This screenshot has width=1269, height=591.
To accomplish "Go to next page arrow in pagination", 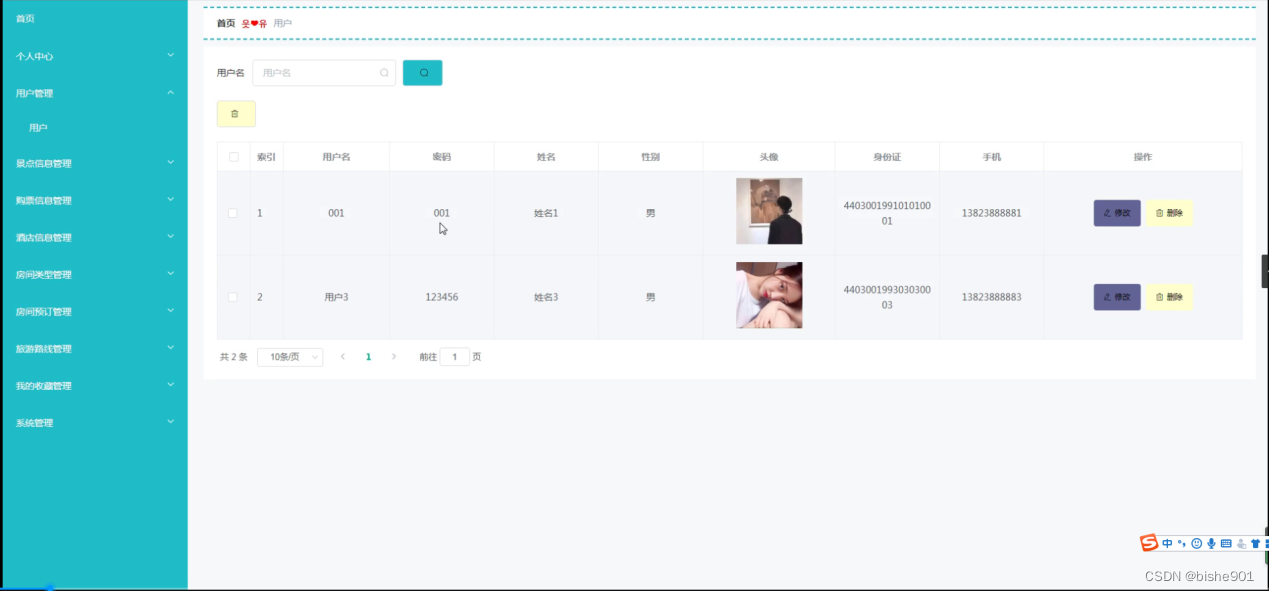I will point(394,357).
